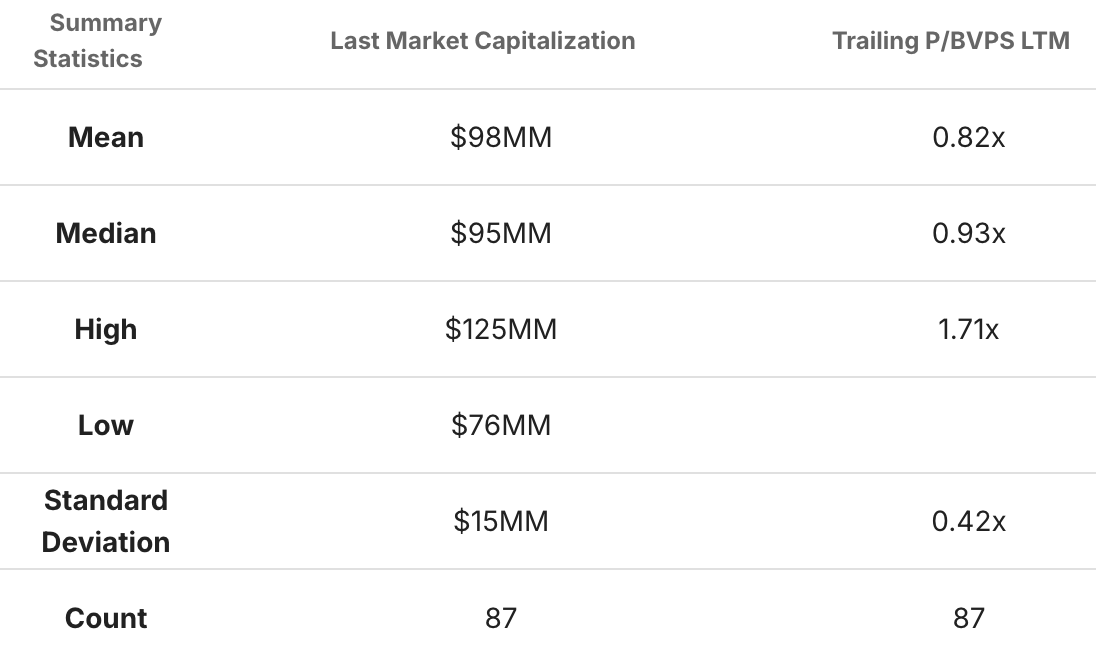Select the High row label
Image resolution: width=1096 pixels, height=658 pixels.
[106, 329]
